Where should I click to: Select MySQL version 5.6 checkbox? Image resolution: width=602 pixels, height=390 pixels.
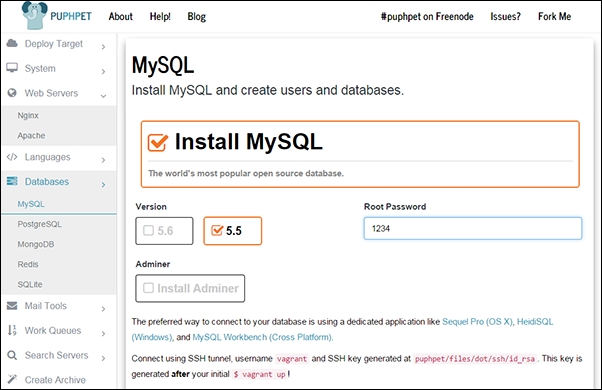[x=148, y=230]
